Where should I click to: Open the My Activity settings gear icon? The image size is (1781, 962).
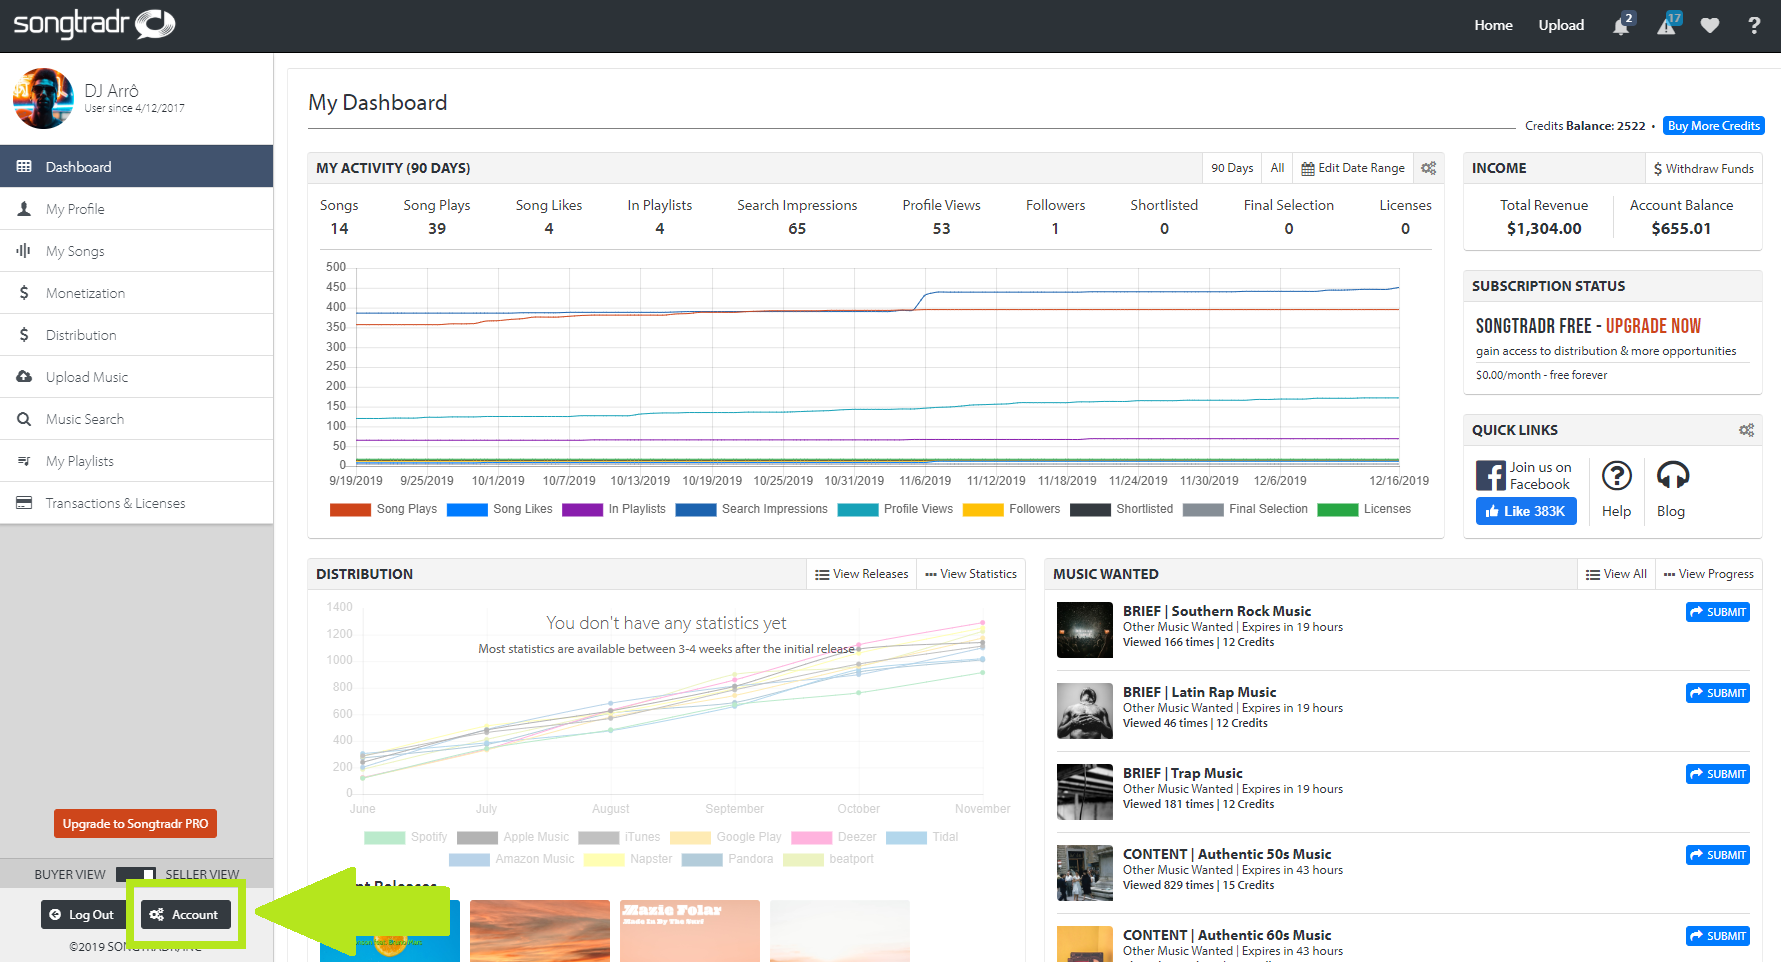tap(1429, 168)
